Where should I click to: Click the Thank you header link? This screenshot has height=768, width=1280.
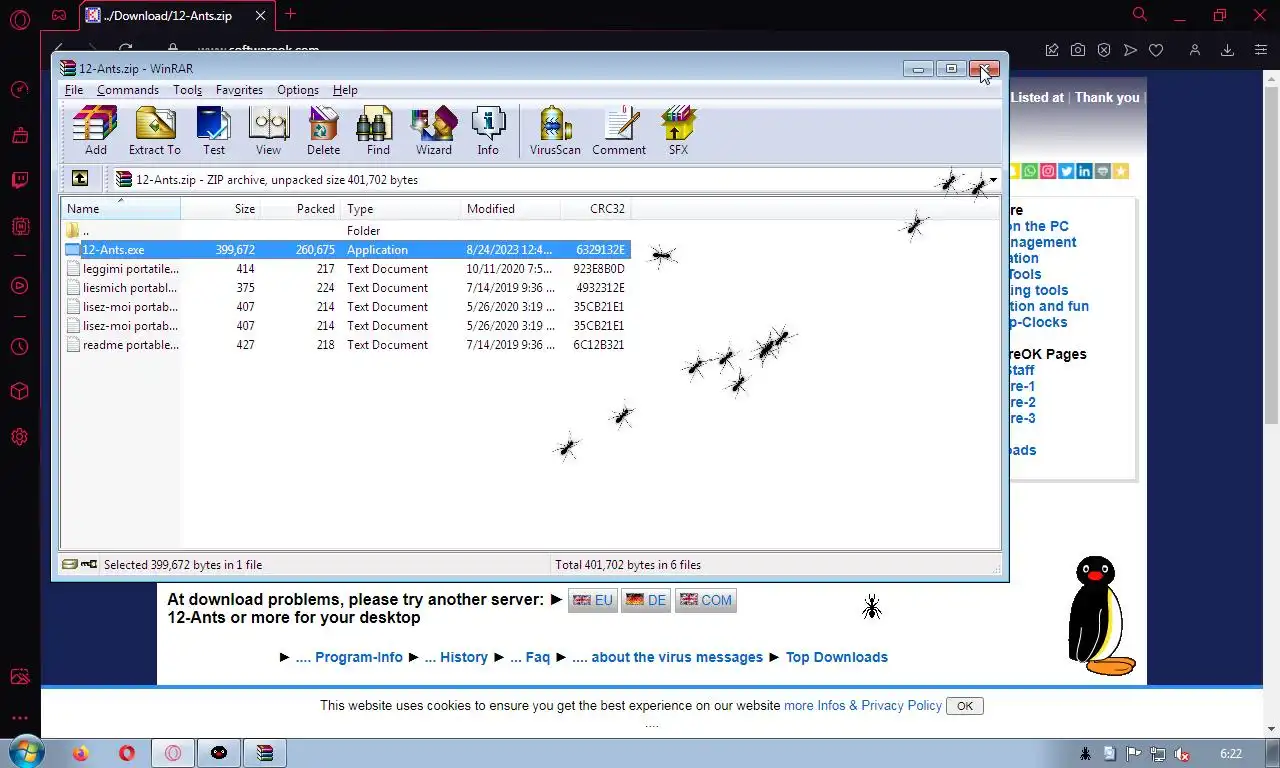point(1107,97)
